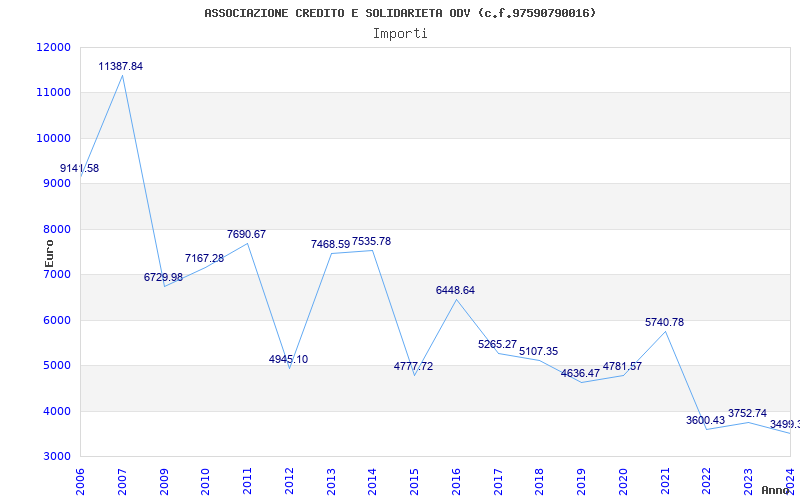Click the 2011 x-axis year label

click(247, 482)
